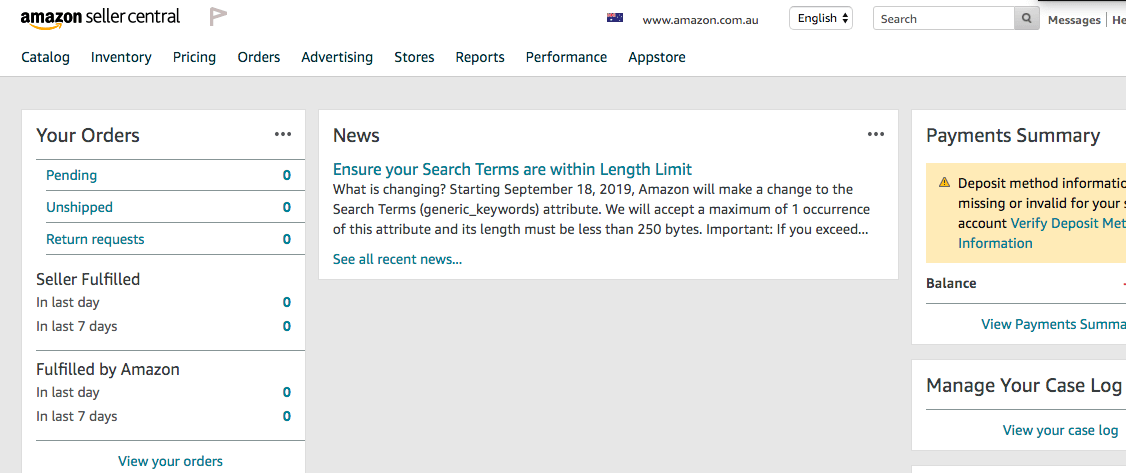Click the flag icon beside the logo
Viewport: 1126px width, 473px height.
click(x=218, y=17)
